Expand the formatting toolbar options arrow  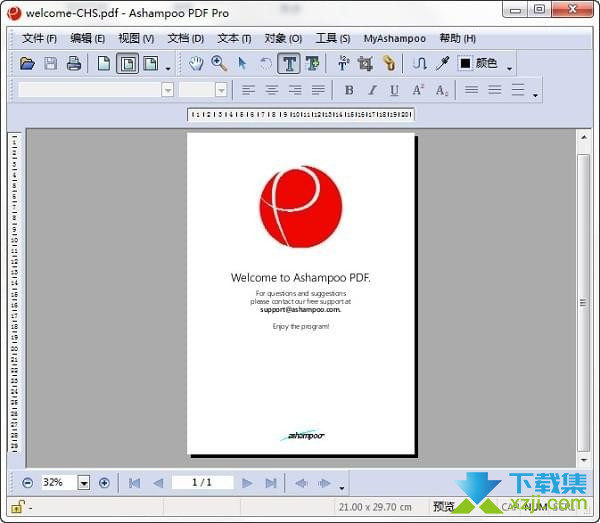(535, 95)
